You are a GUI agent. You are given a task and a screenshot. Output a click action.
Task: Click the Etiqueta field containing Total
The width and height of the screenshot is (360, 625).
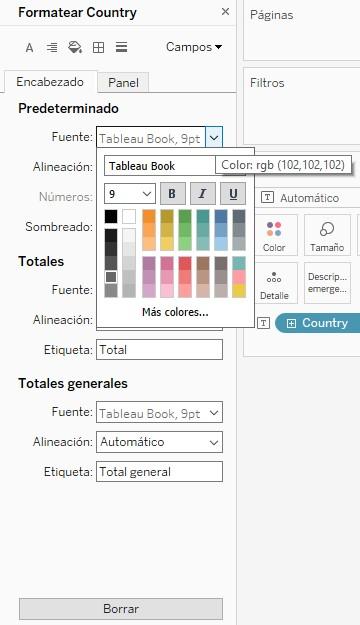coord(159,350)
